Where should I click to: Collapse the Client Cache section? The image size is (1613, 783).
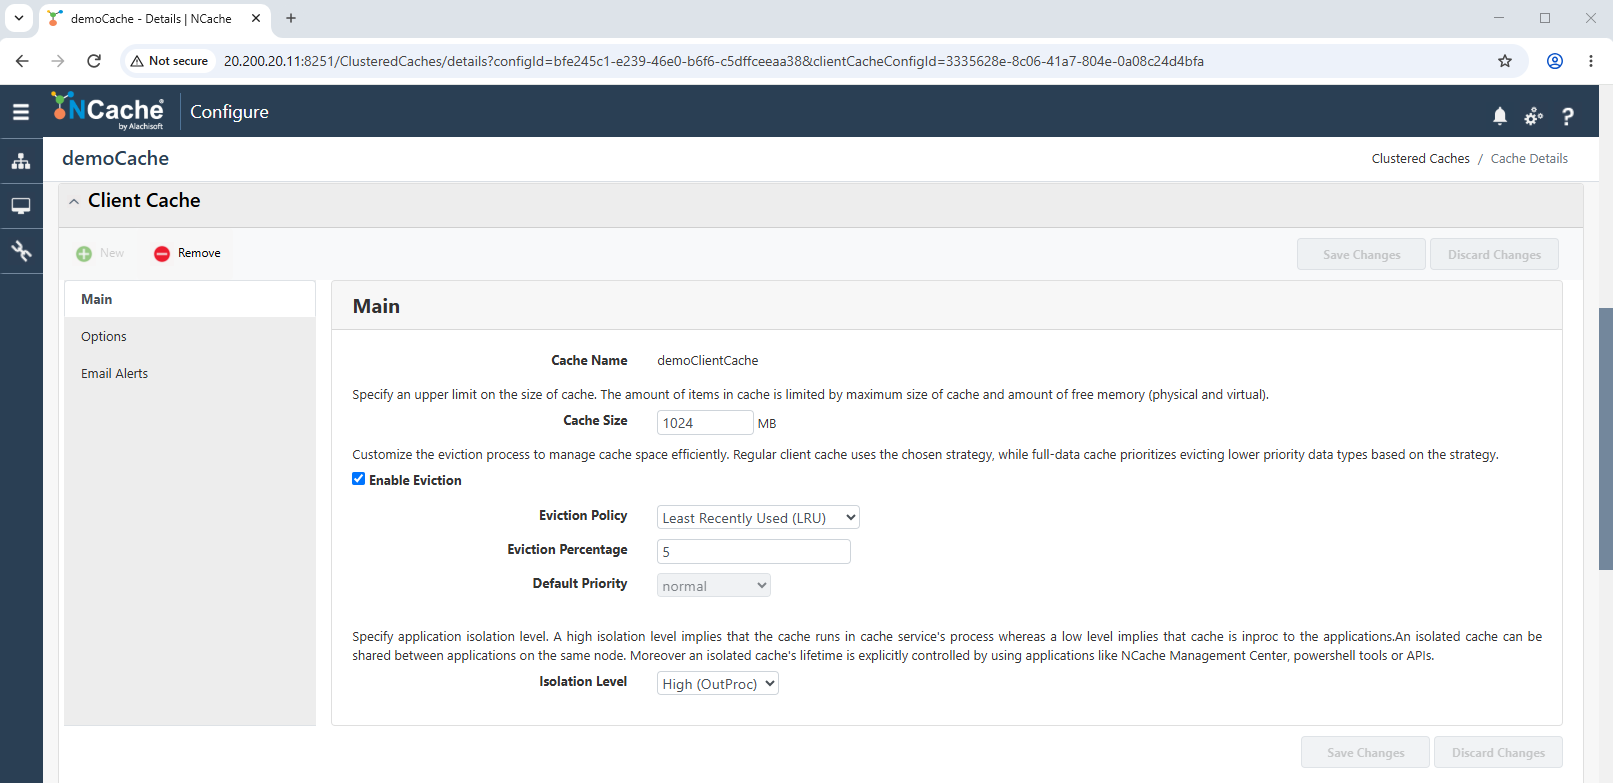pyautogui.click(x=74, y=201)
